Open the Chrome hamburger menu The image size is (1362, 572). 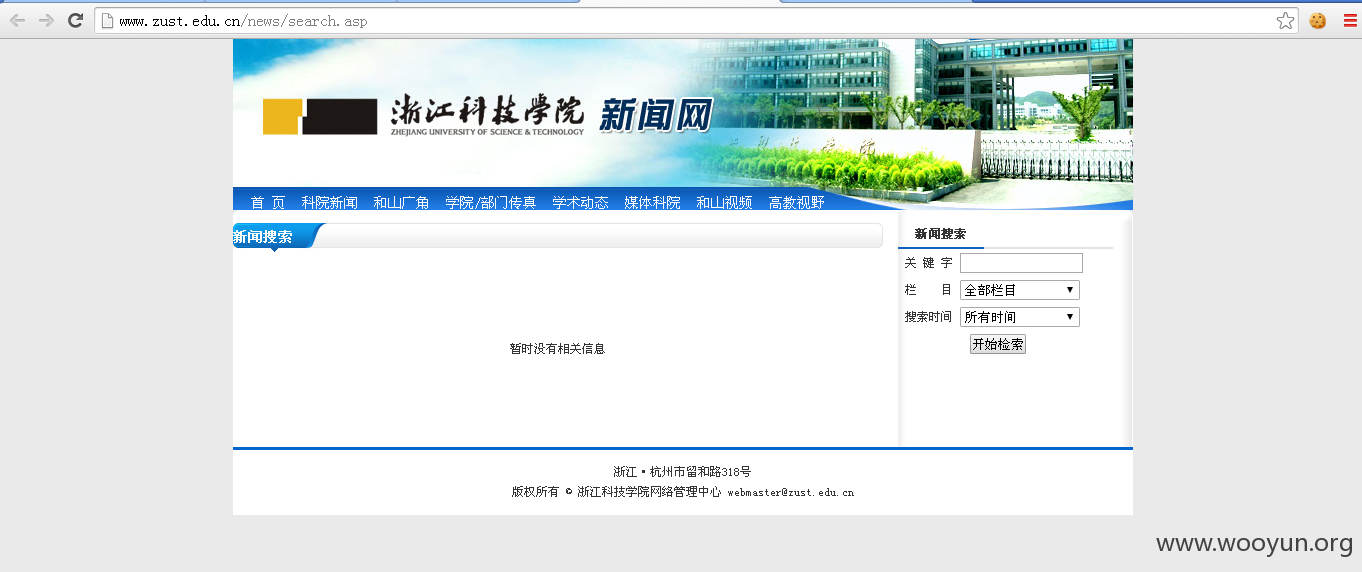(x=1350, y=20)
